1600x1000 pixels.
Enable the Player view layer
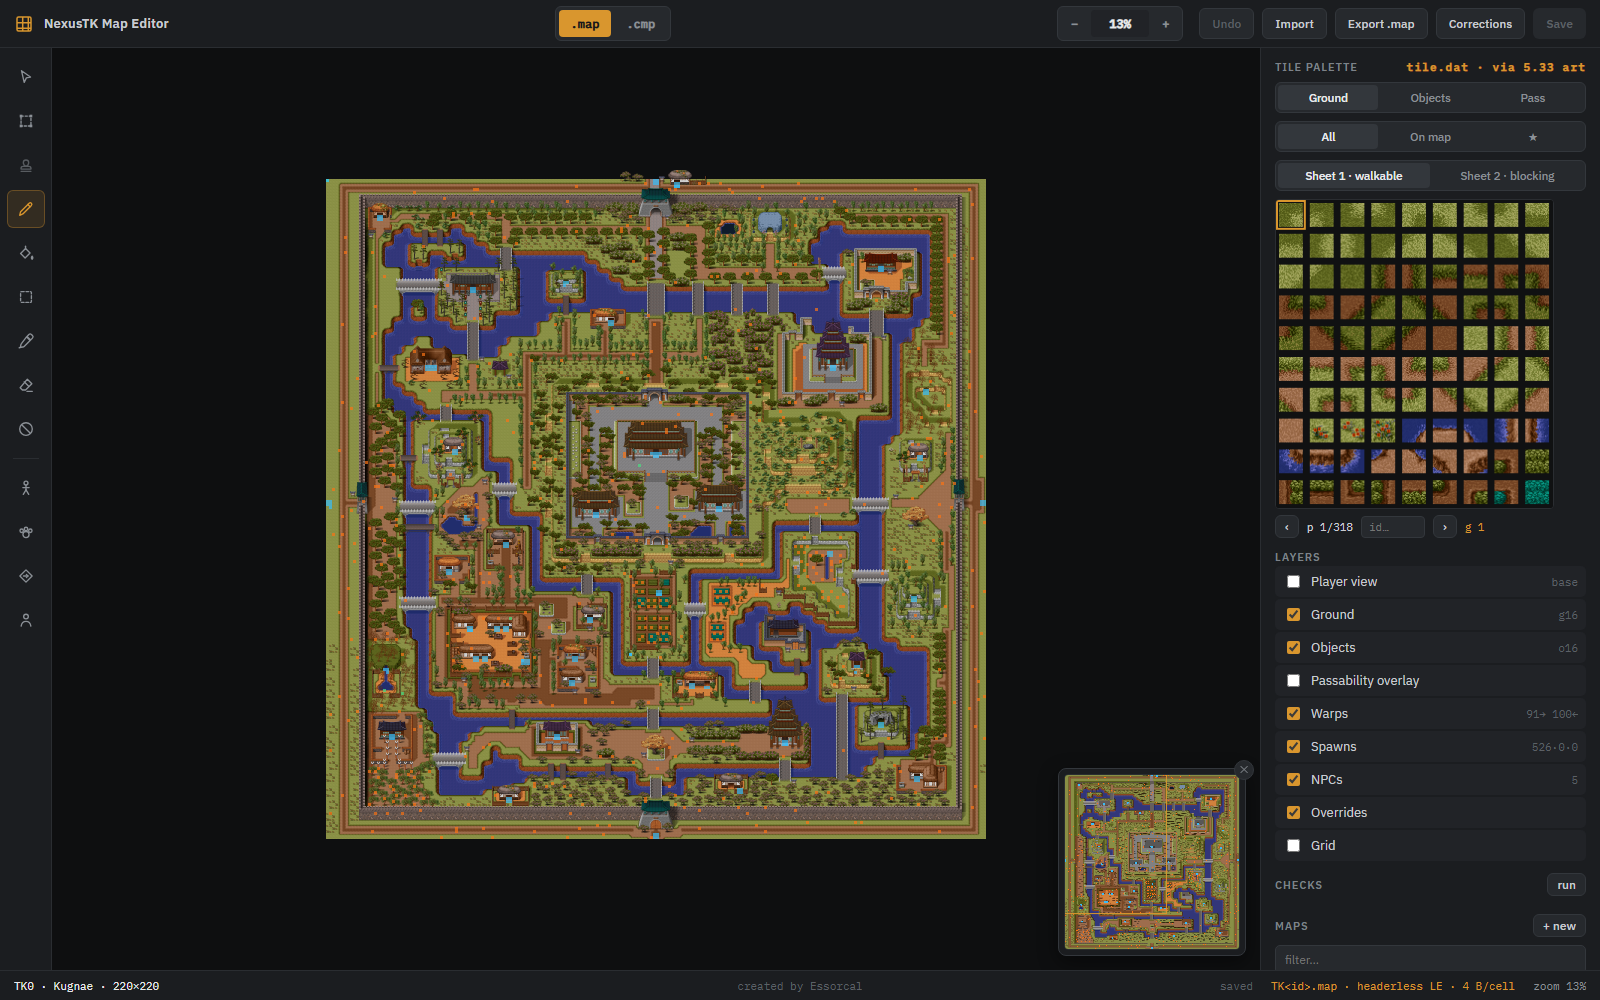point(1293,582)
